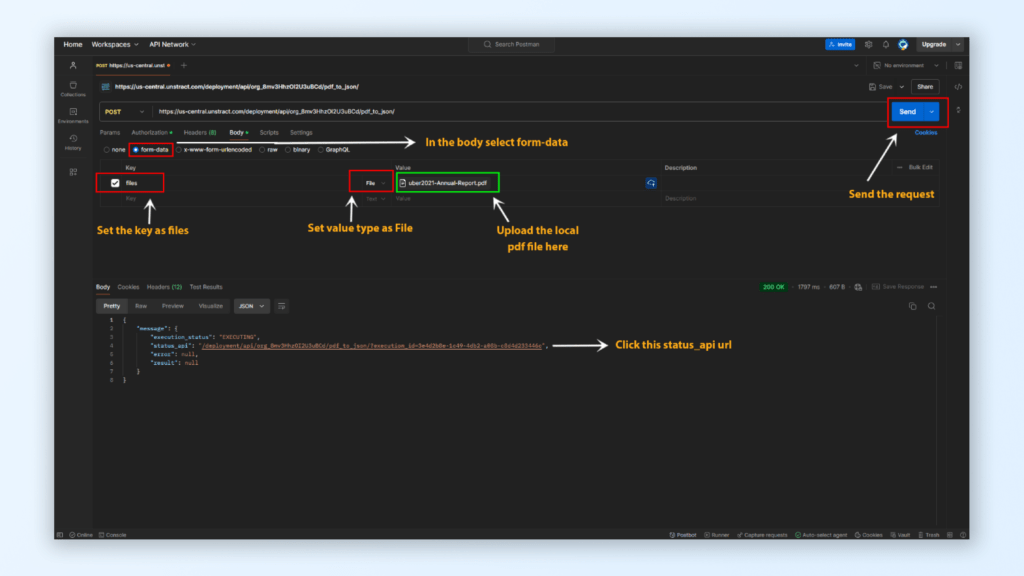
Task: Search within the response body
Action: pyautogui.click(x=932, y=306)
